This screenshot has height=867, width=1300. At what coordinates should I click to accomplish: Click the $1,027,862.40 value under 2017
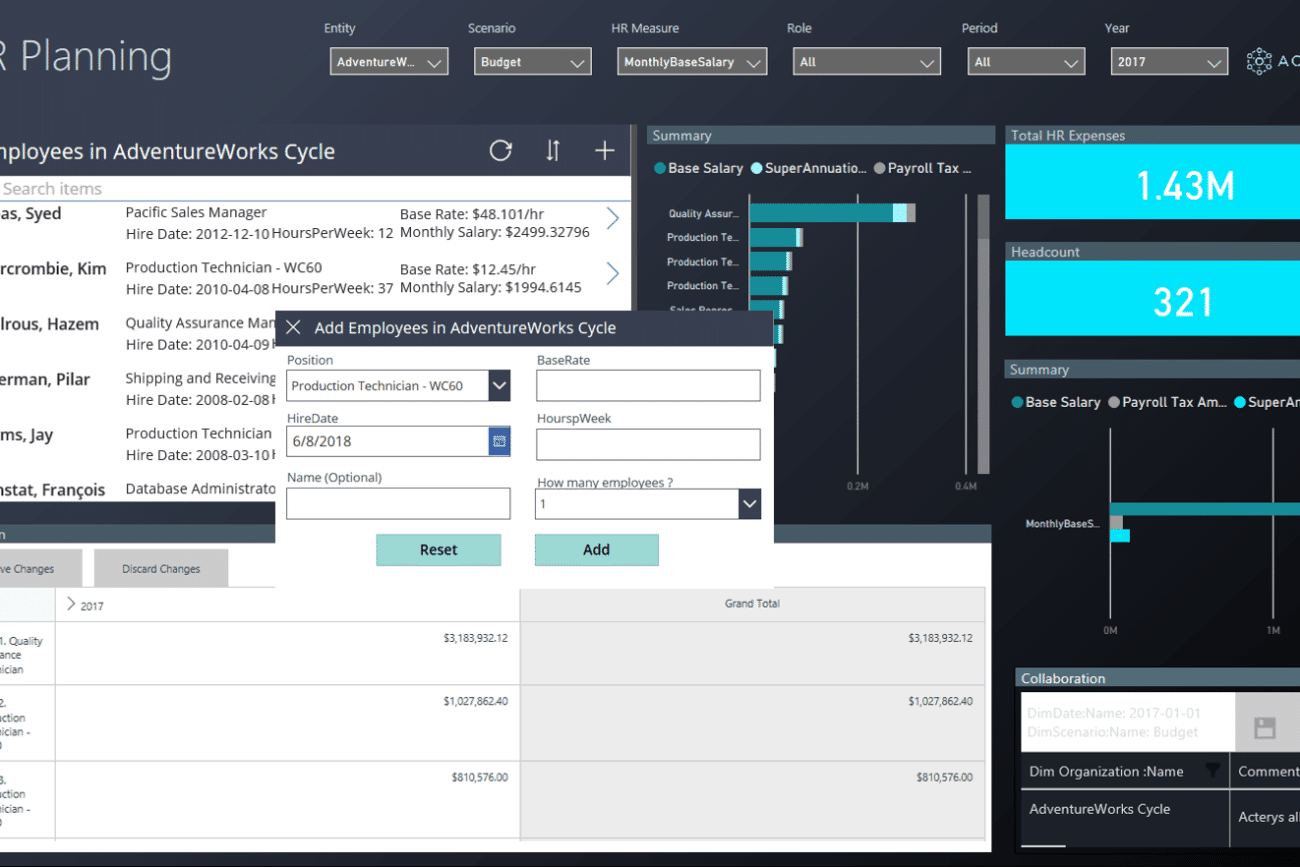[475, 702]
